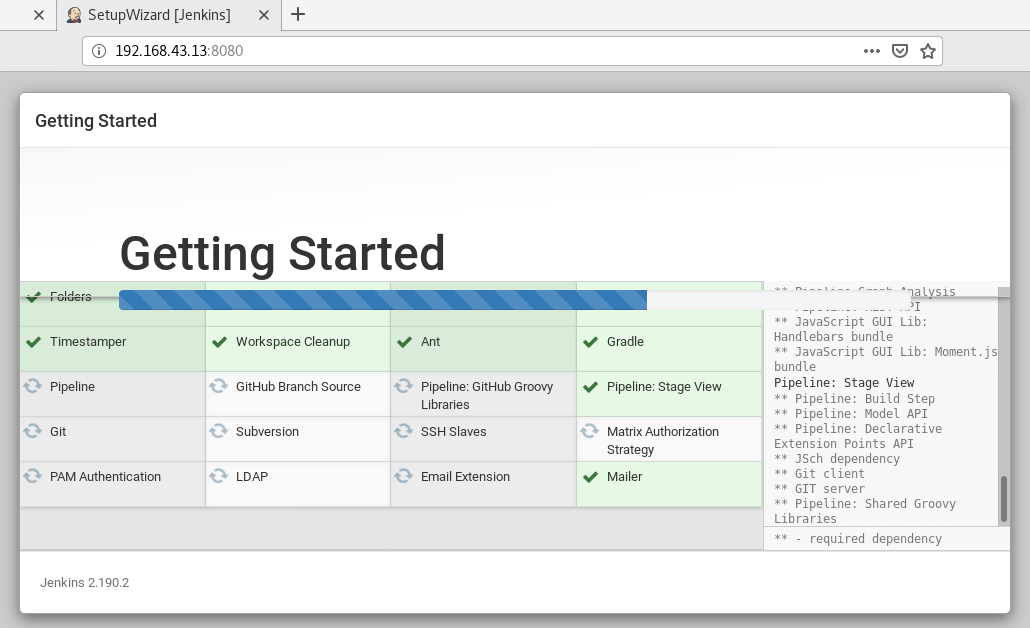Click the large Getting Started heading
Viewport: 1030px width, 628px height.
[282, 254]
